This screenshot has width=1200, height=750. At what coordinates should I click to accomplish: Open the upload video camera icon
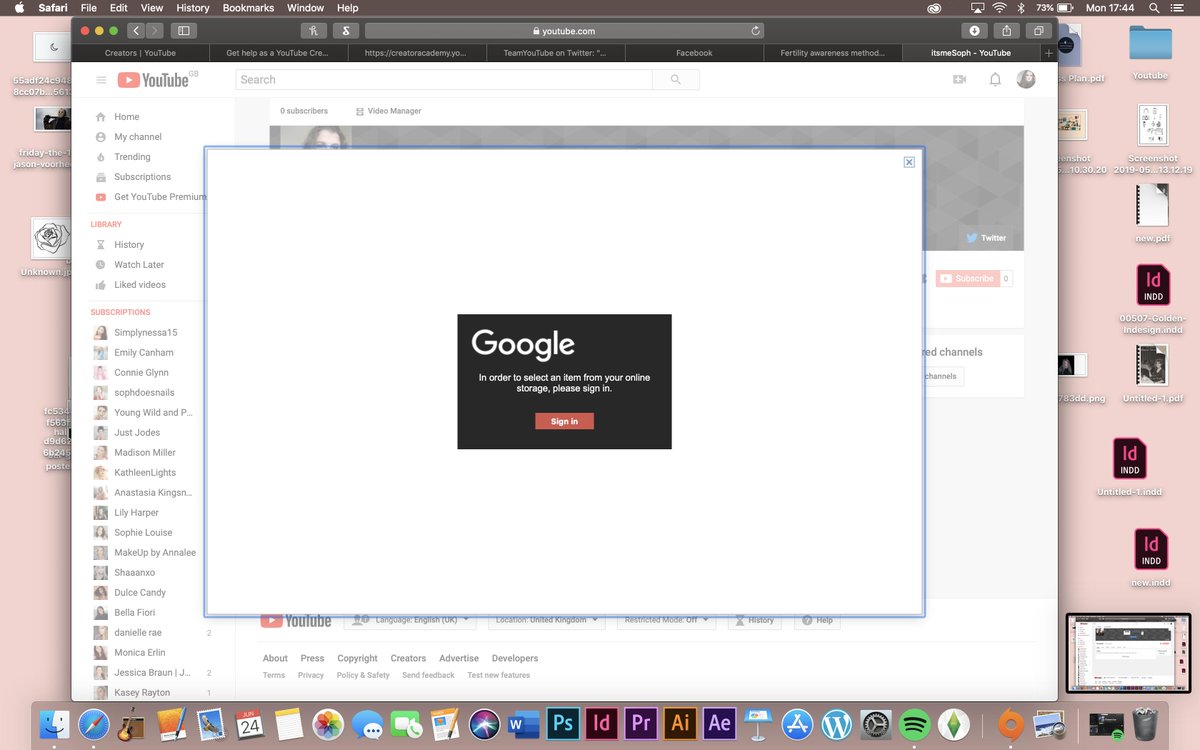coord(960,80)
